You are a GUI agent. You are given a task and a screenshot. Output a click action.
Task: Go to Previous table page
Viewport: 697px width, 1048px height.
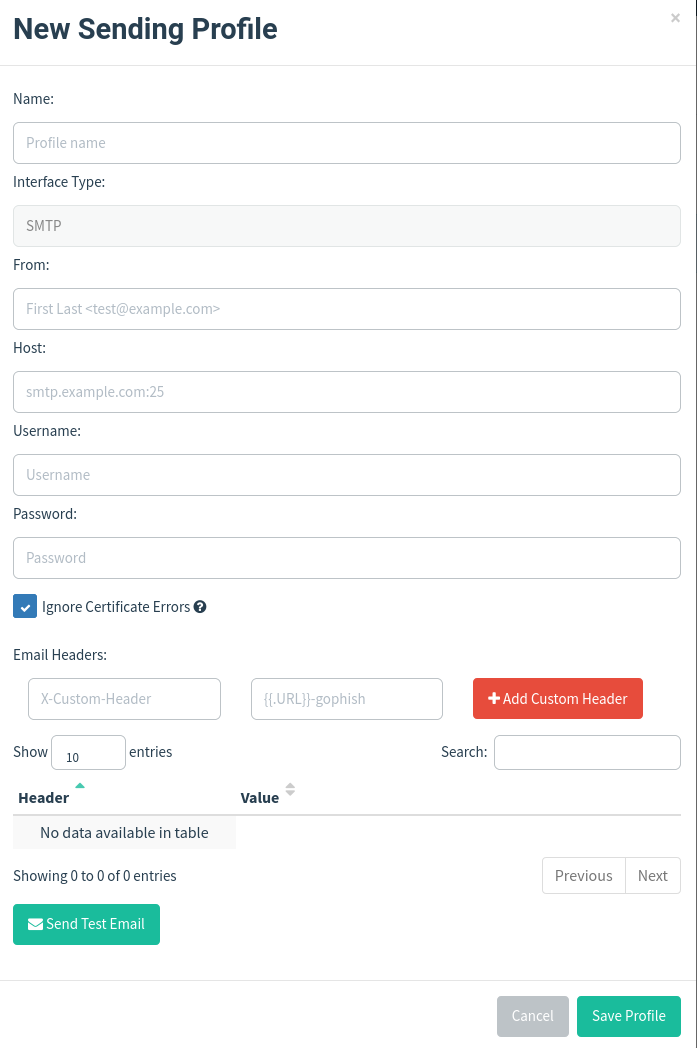pos(583,876)
